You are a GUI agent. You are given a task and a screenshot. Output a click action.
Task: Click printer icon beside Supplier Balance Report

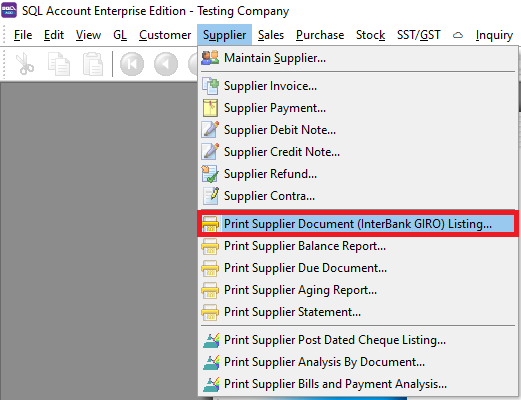click(210, 246)
